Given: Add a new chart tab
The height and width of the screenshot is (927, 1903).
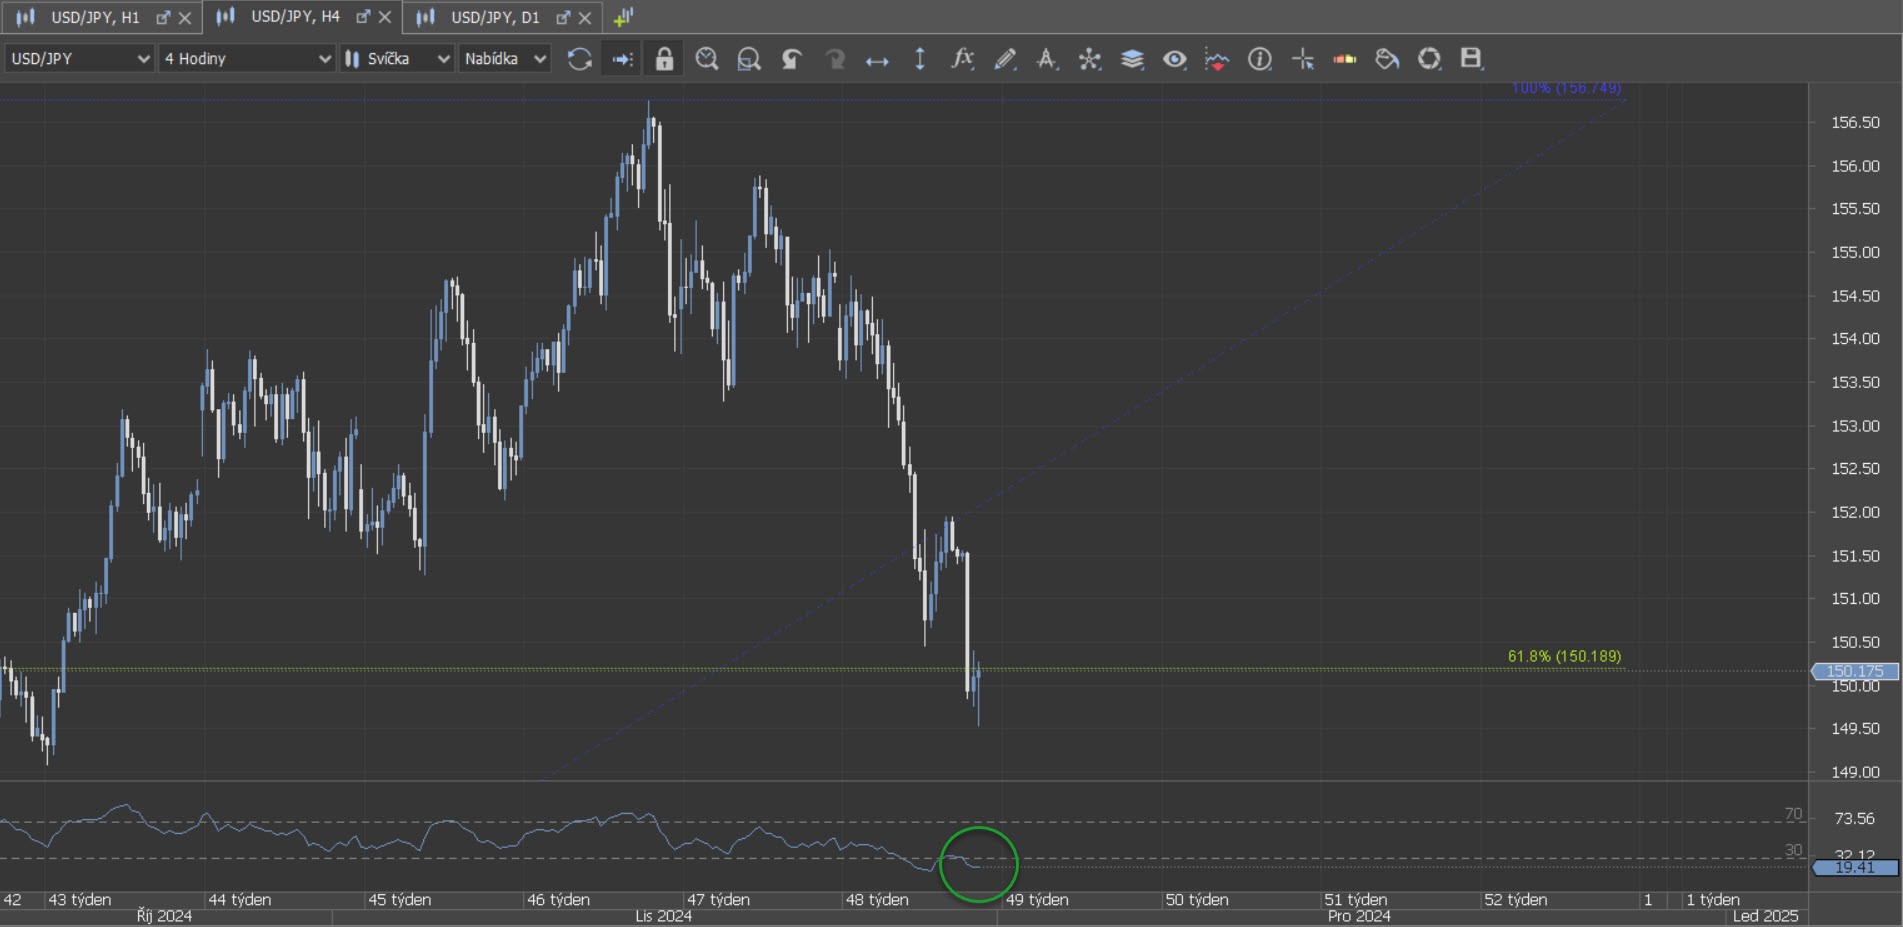Looking at the screenshot, I should (623, 17).
